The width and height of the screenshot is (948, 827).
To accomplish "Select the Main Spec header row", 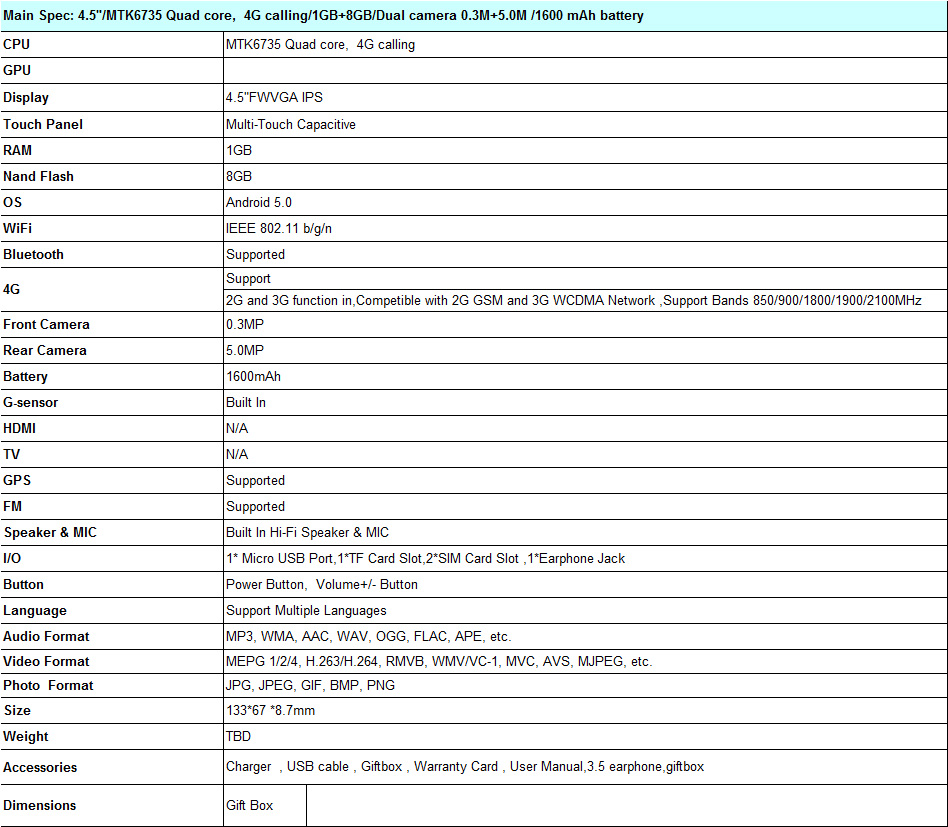I will tap(474, 16).
